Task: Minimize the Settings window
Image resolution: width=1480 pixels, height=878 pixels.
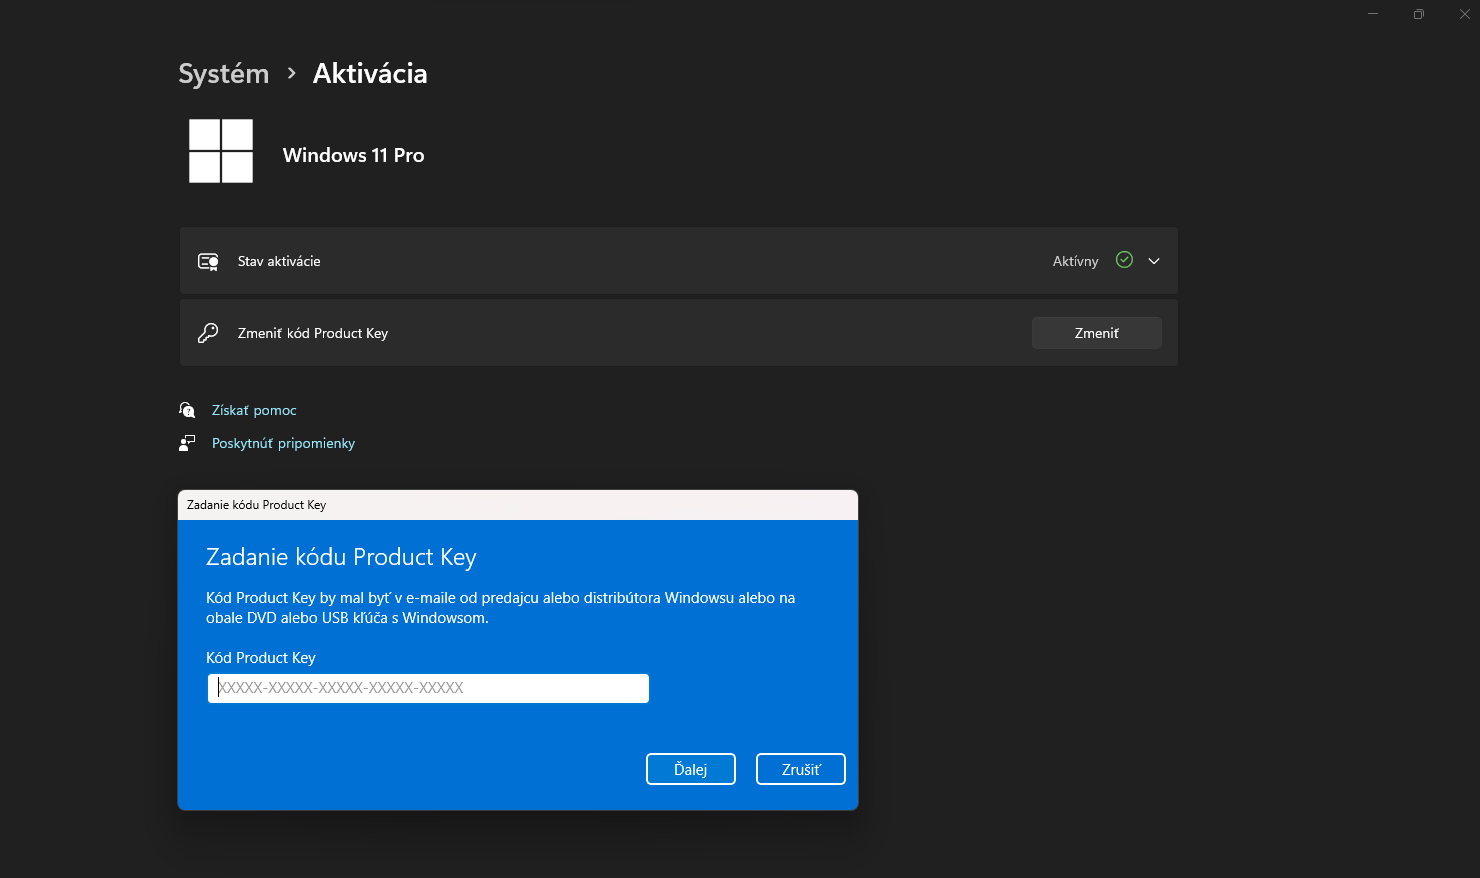Action: click(x=1373, y=14)
